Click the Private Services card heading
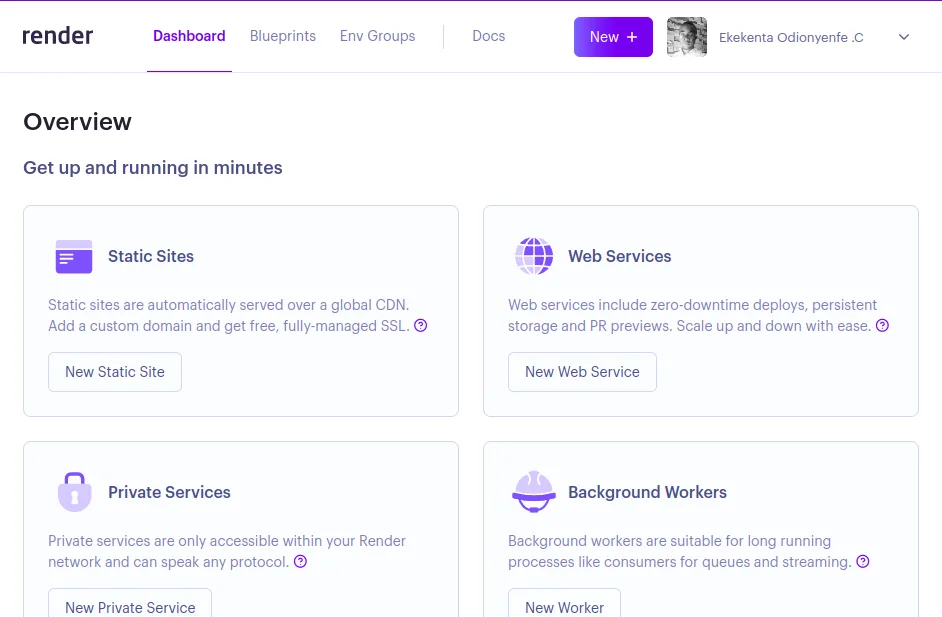 [169, 492]
